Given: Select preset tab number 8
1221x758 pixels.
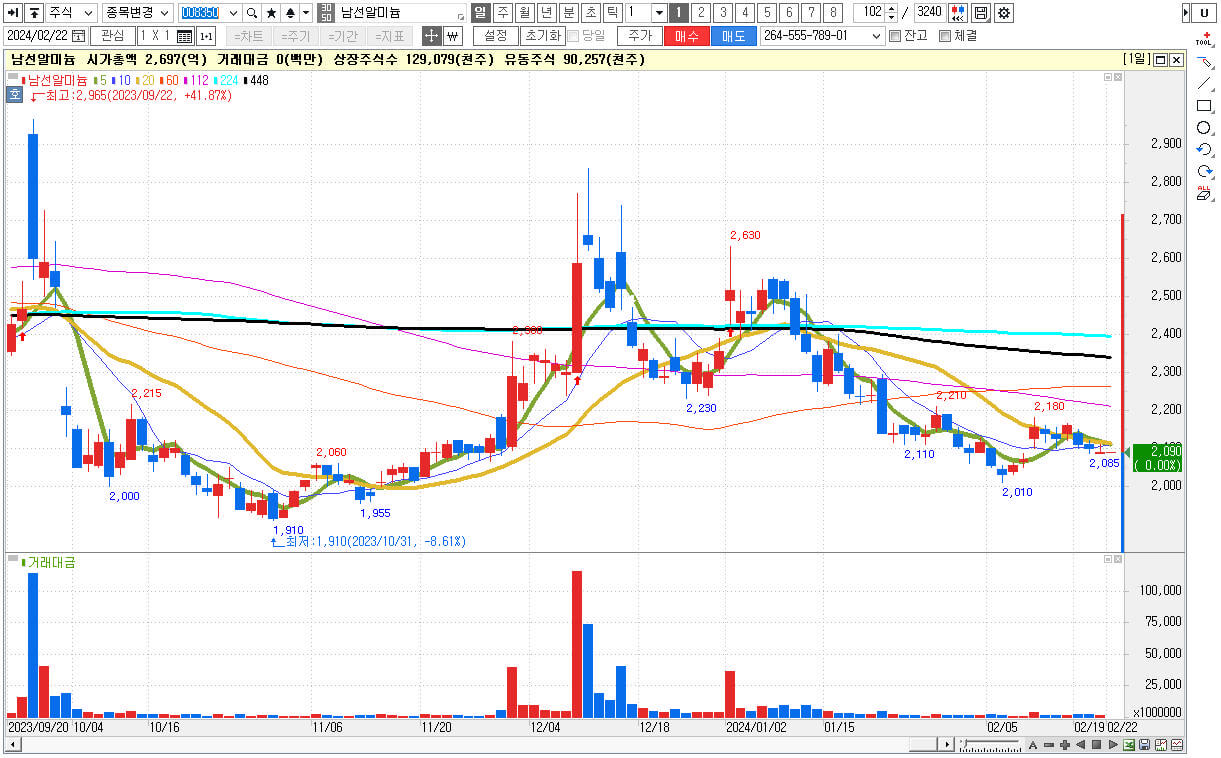Looking at the screenshot, I should (x=832, y=13).
